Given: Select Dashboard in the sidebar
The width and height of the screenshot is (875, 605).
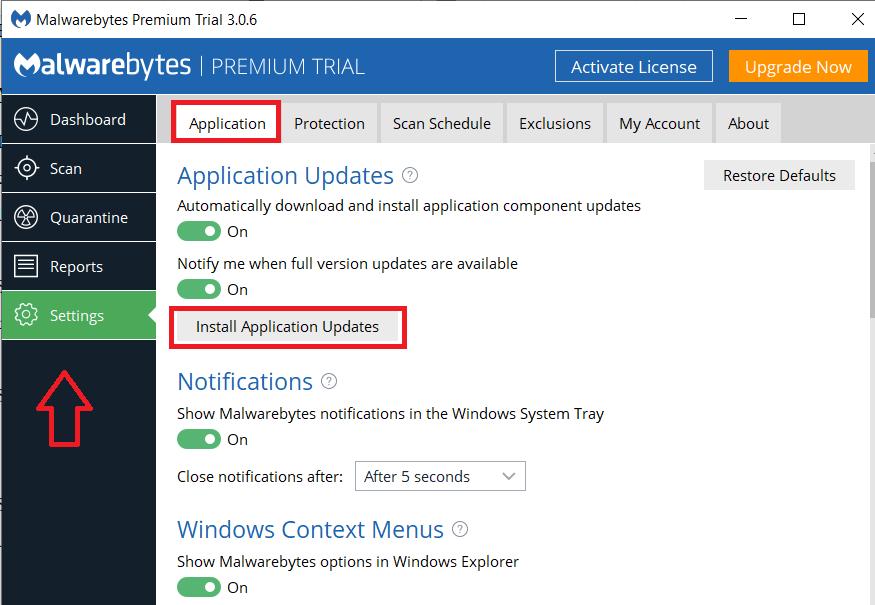Looking at the screenshot, I should point(79,119).
